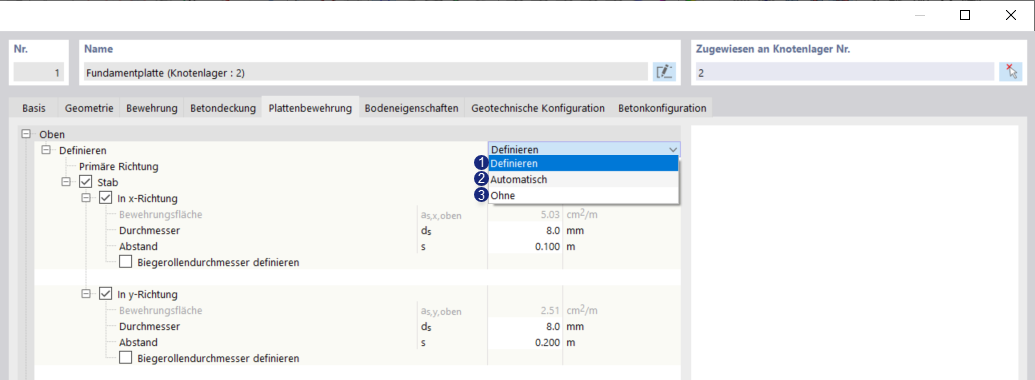Toggle the In x-Richtung checkbox

pyautogui.click(x=106, y=198)
